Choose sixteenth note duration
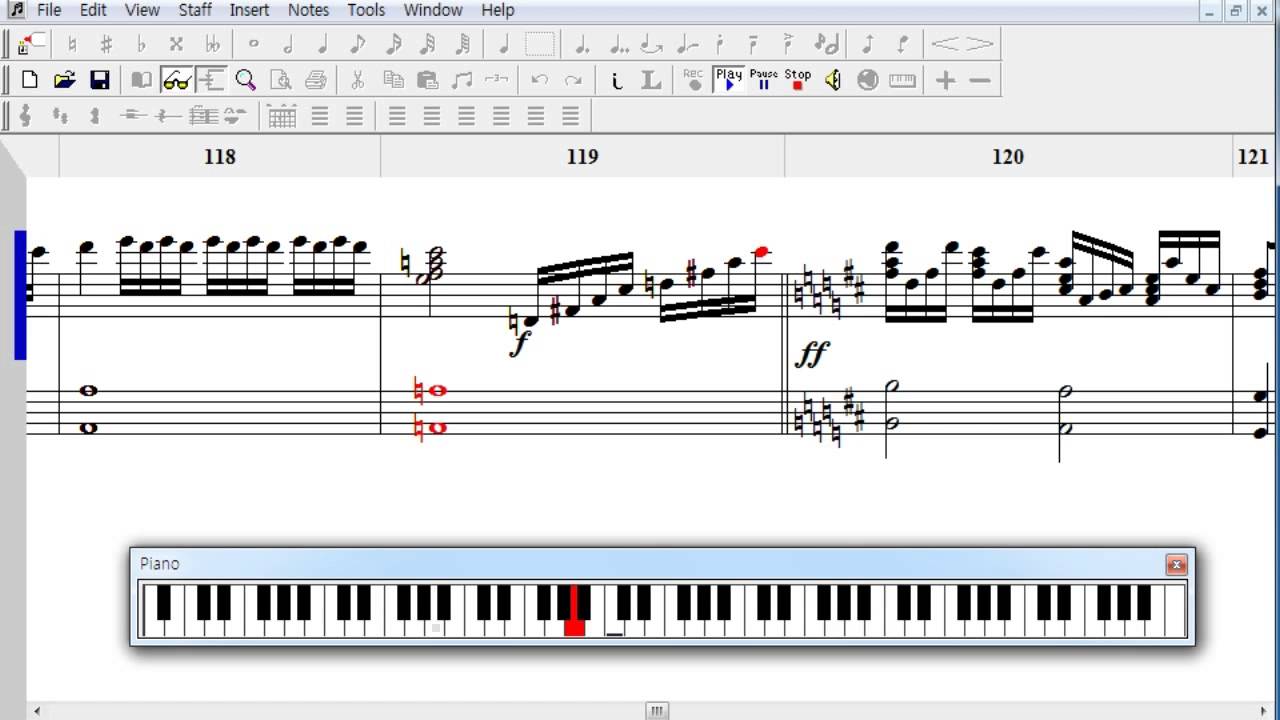1280x720 pixels. (x=393, y=44)
